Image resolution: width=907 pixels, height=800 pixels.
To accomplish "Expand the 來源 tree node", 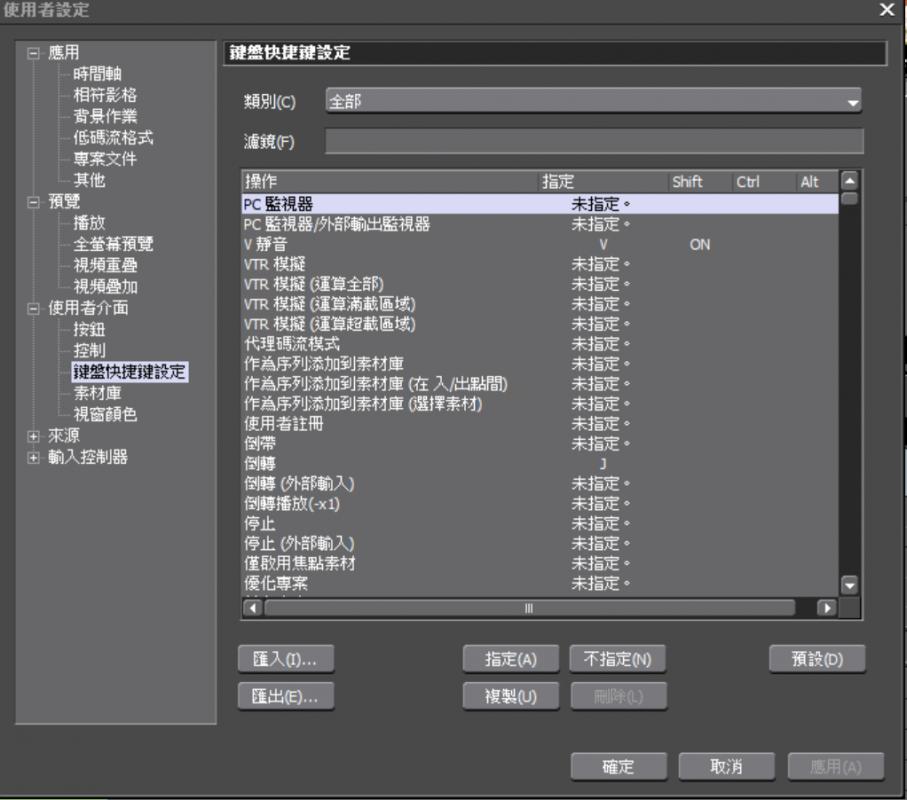I will (x=34, y=436).
